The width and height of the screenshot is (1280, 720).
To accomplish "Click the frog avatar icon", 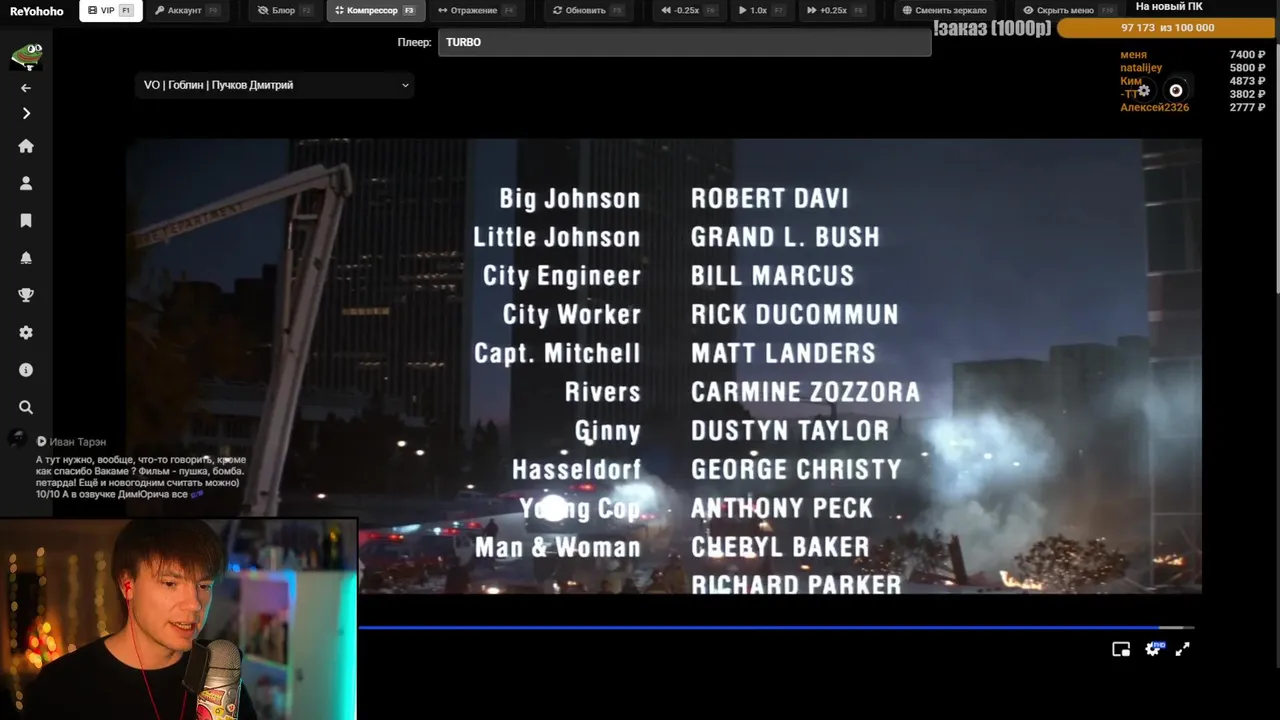I will pyautogui.click(x=26, y=56).
